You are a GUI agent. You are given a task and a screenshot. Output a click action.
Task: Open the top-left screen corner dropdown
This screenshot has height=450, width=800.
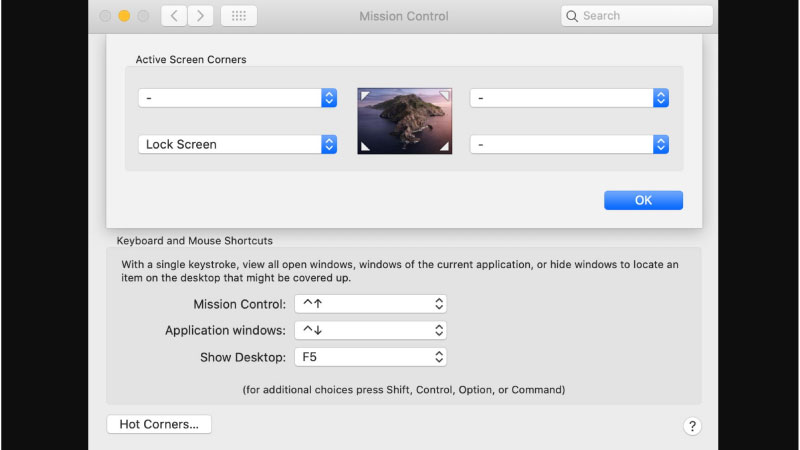tap(237, 98)
